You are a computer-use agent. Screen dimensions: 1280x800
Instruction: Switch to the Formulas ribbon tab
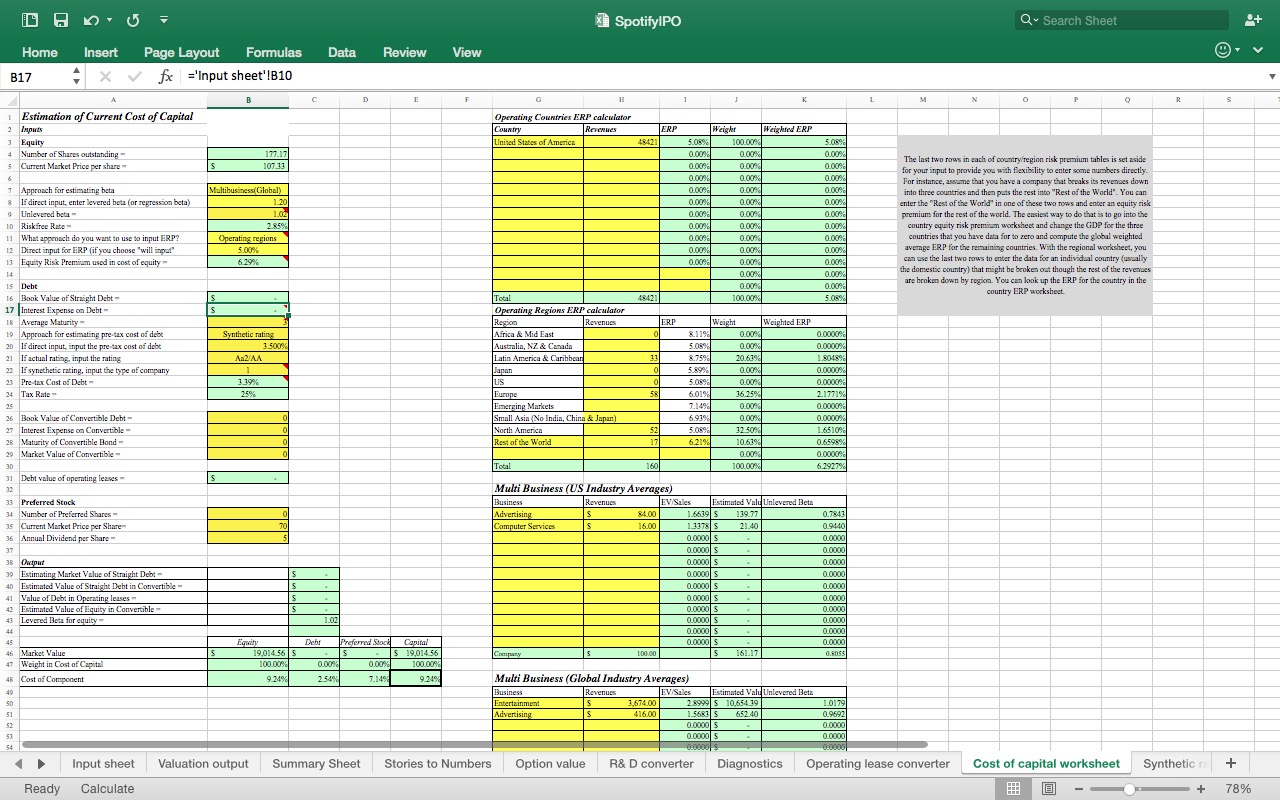coord(273,52)
